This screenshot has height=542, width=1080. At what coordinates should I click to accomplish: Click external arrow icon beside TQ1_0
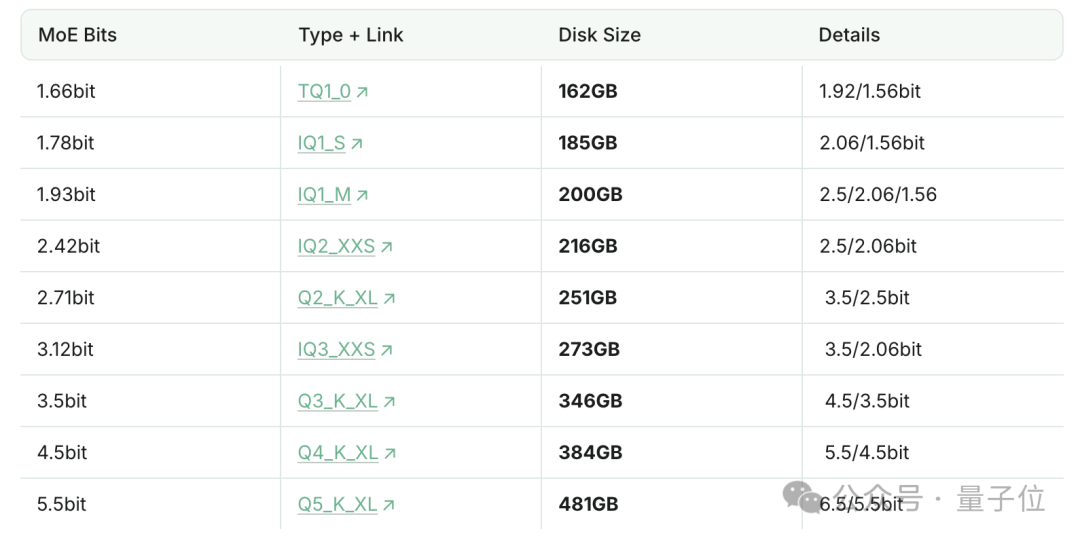(x=362, y=92)
